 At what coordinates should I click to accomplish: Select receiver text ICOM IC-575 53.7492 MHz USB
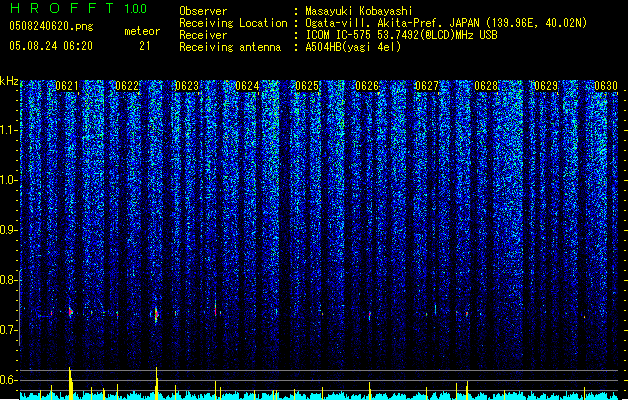tap(401, 35)
